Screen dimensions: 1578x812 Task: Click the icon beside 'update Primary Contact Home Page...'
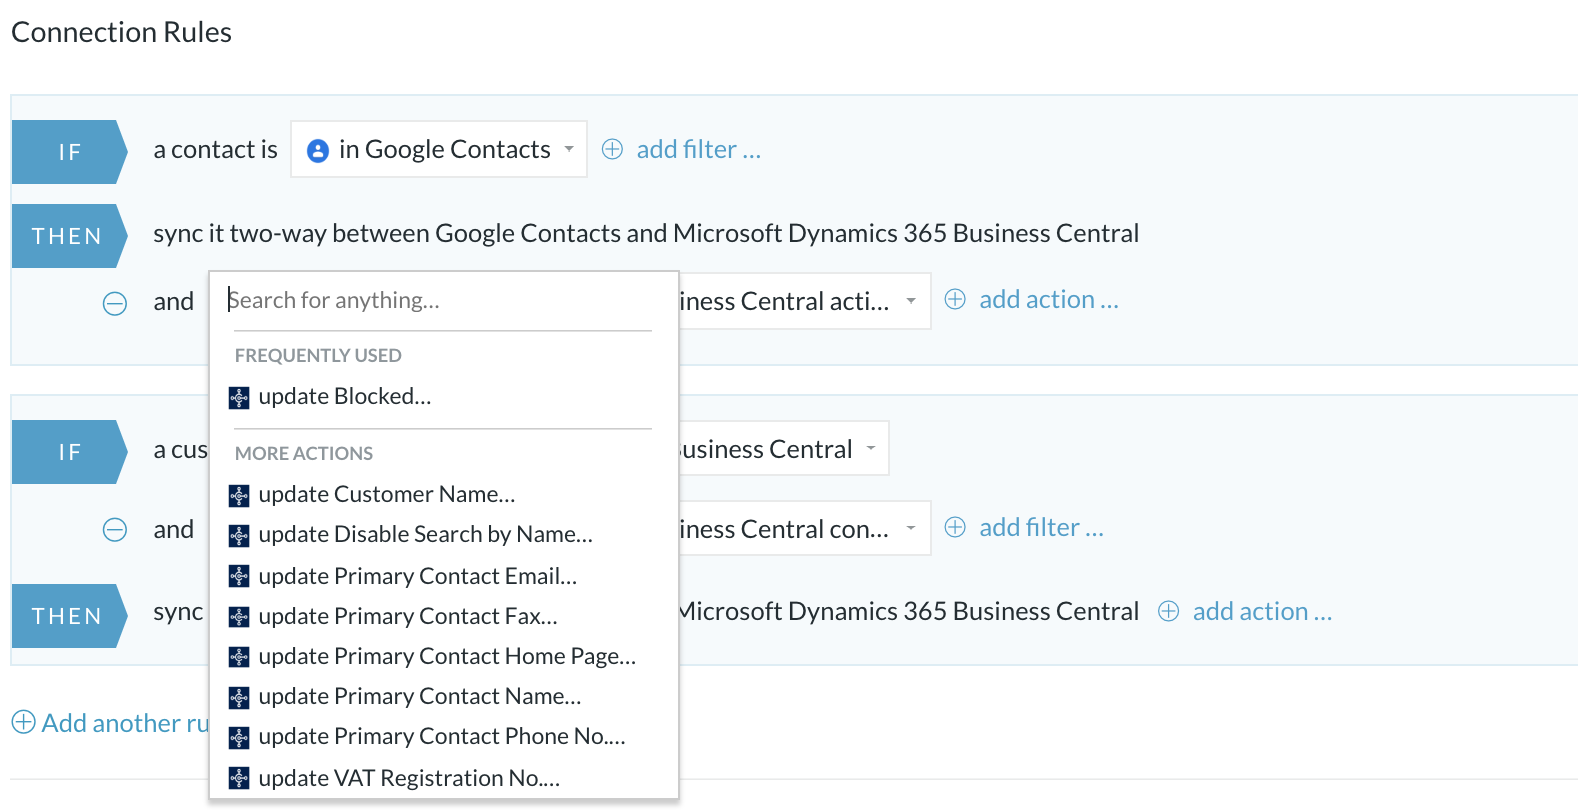pos(239,657)
